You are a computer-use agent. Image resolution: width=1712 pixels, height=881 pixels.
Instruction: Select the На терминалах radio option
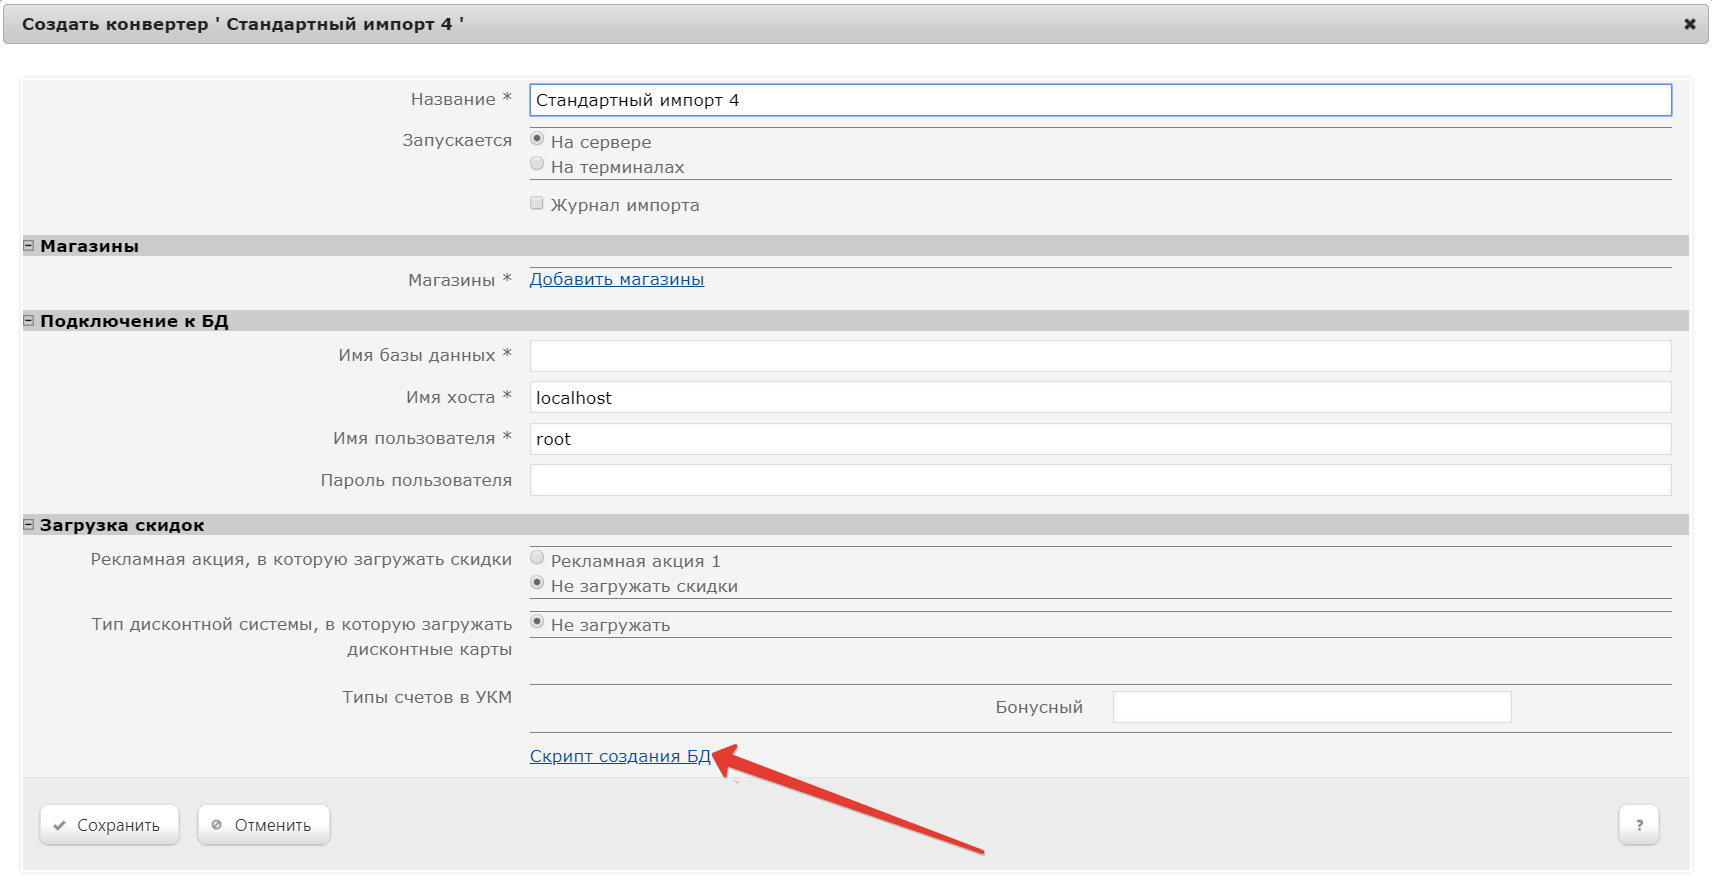point(537,164)
